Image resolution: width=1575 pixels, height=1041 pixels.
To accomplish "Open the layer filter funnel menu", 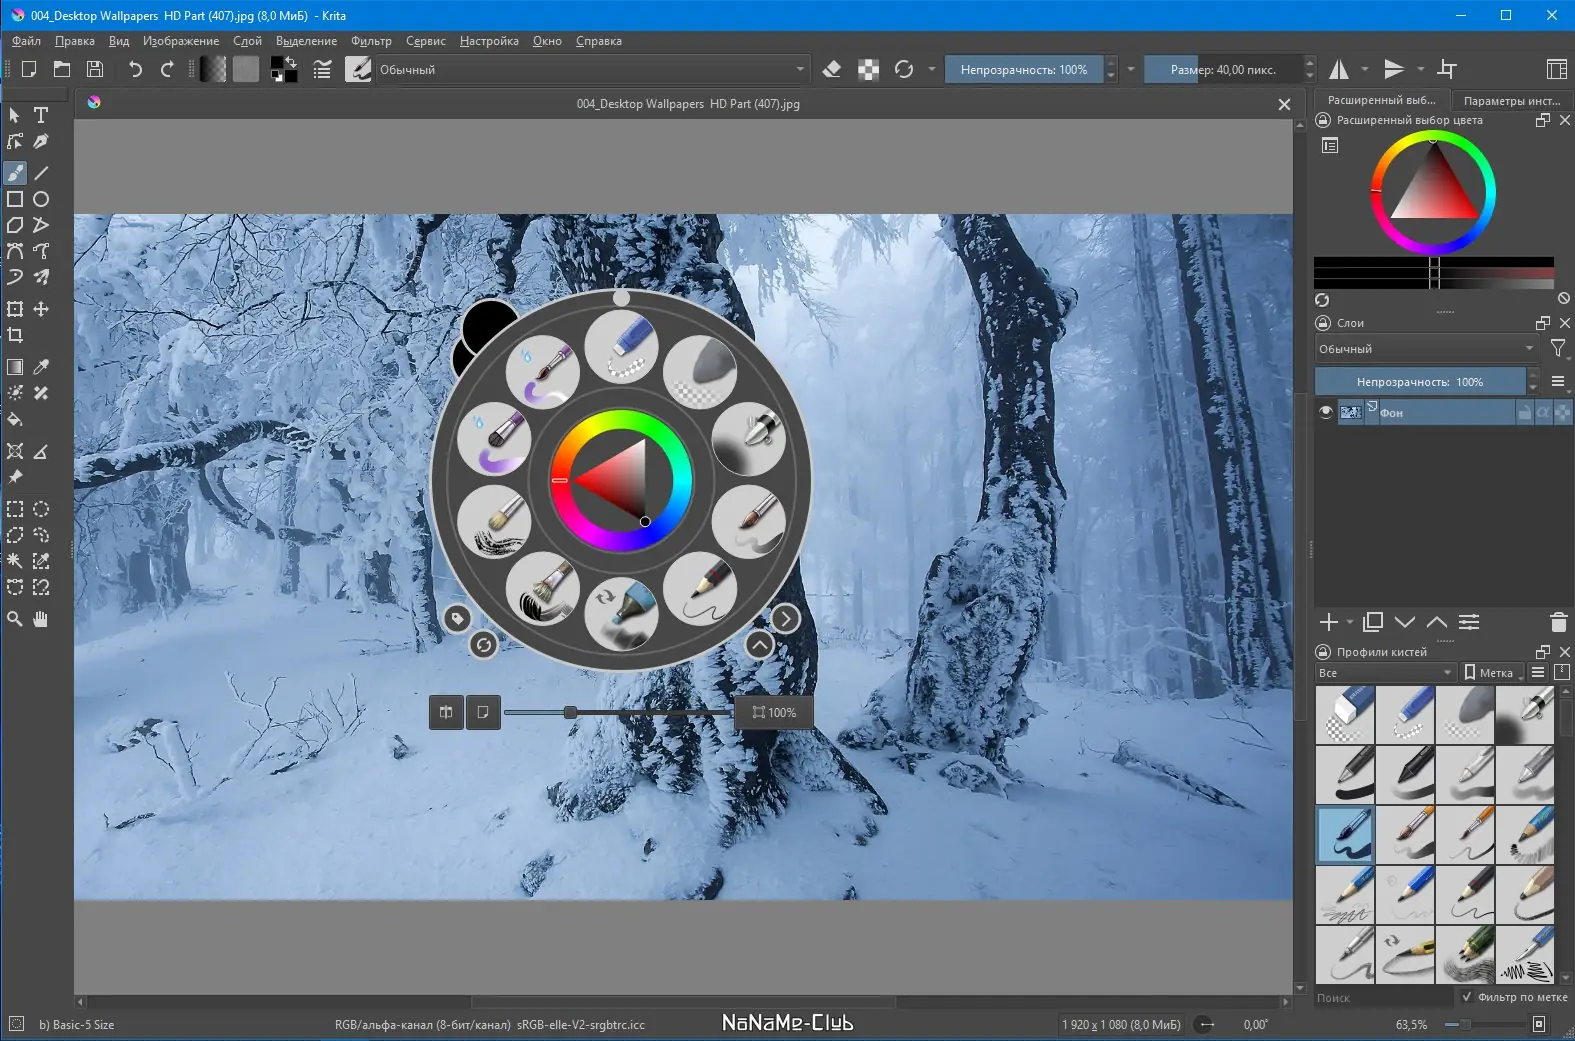I will pyautogui.click(x=1558, y=349).
